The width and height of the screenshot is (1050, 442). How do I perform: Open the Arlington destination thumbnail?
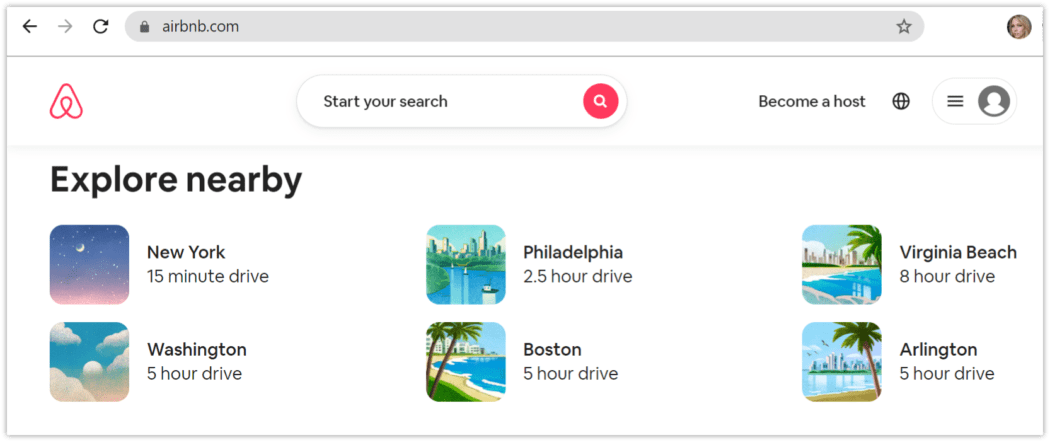click(842, 362)
